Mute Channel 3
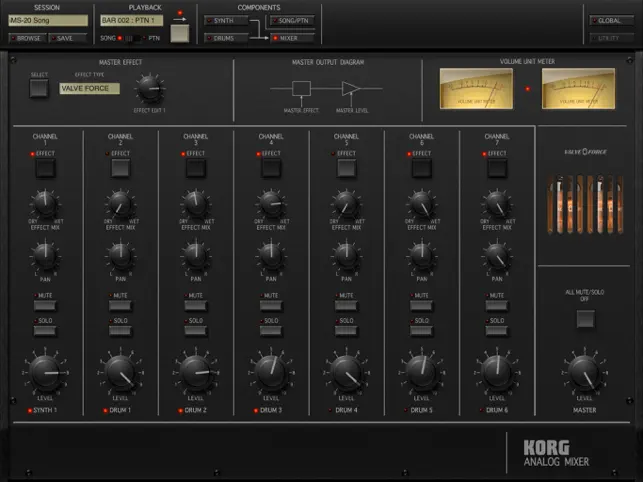 pyautogui.click(x=195, y=306)
